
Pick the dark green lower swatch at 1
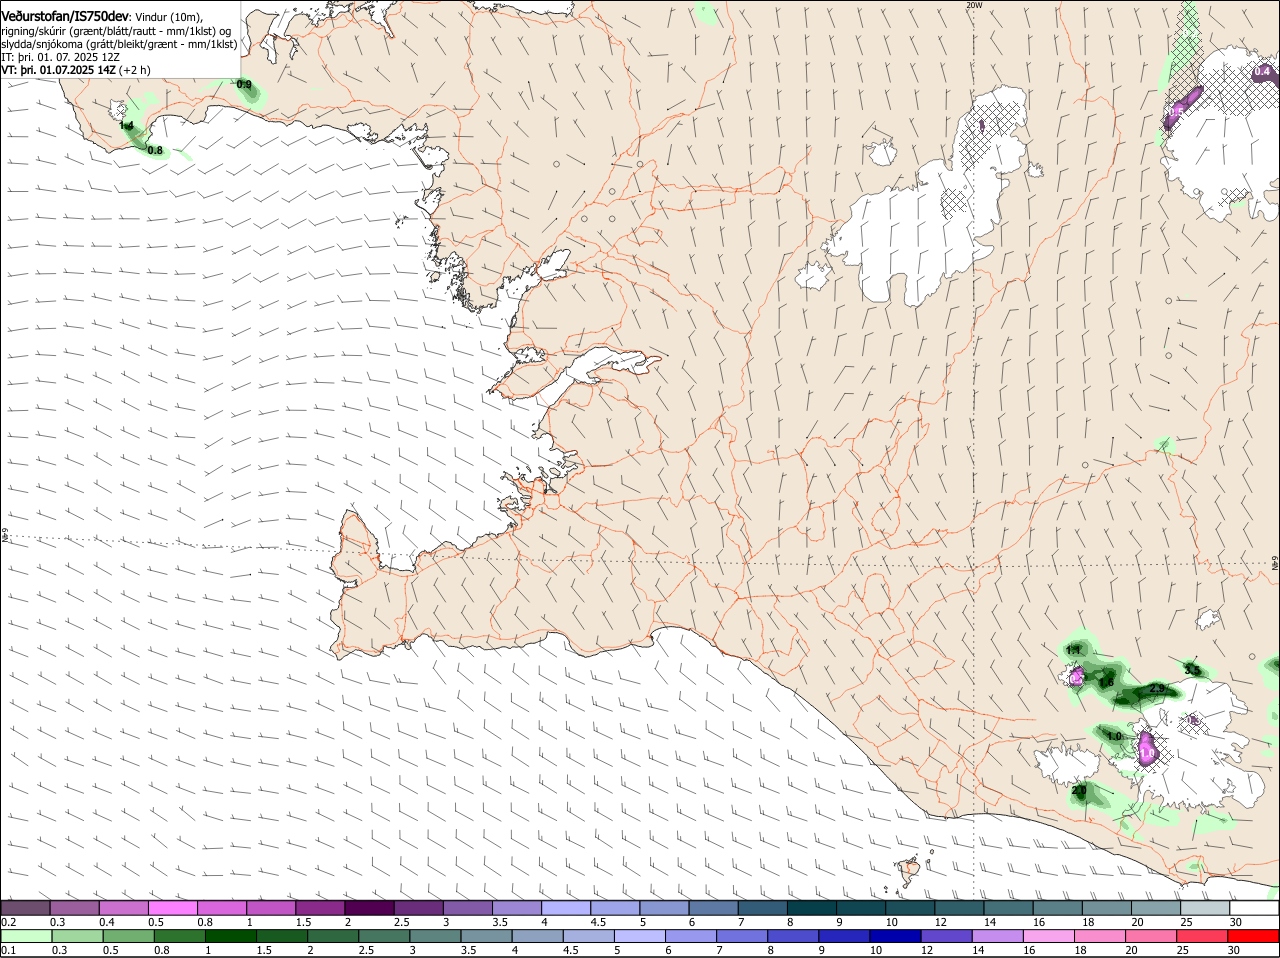click(x=230, y=936)
